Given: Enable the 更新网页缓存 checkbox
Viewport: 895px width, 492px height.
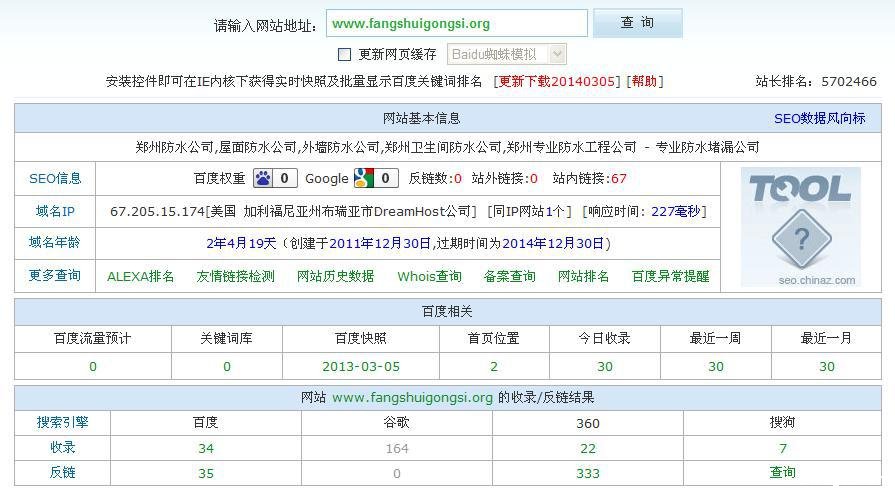Looking at the screenshot, I should pos(344,55).
